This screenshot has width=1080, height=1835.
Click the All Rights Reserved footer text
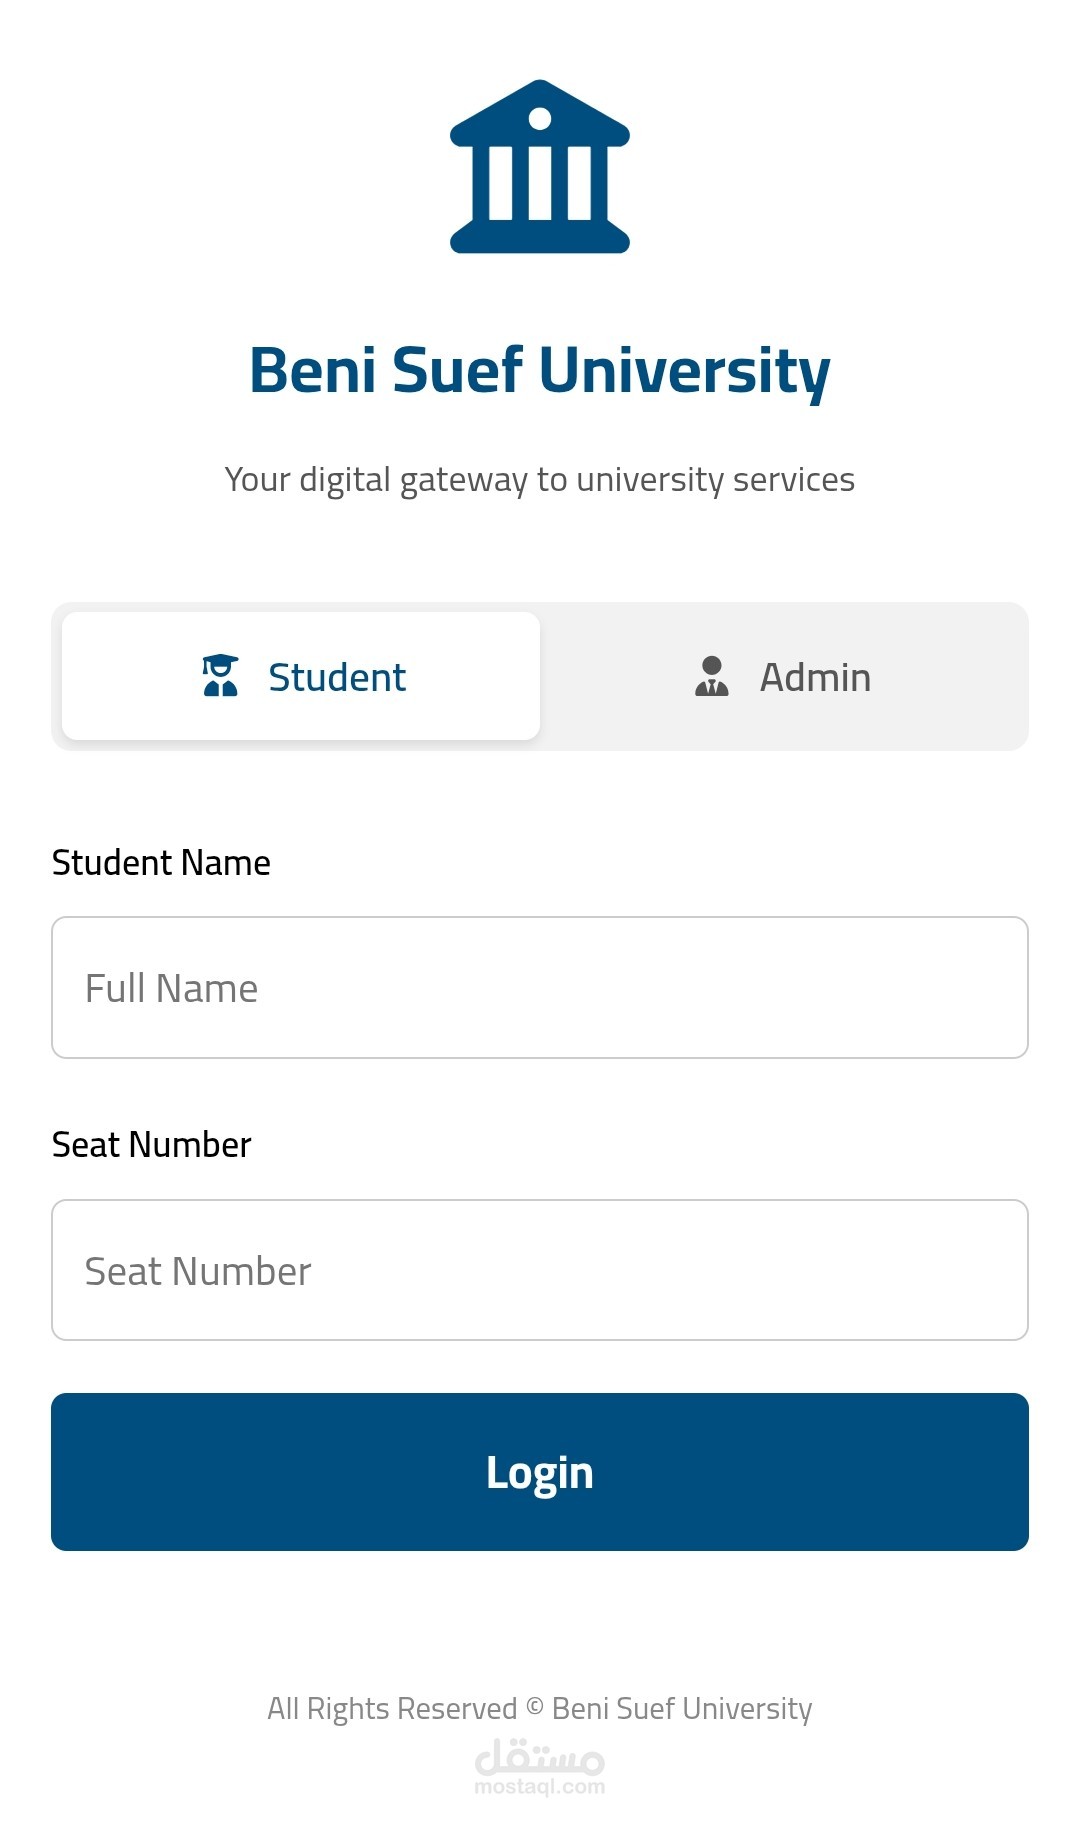pos(391,1708)
